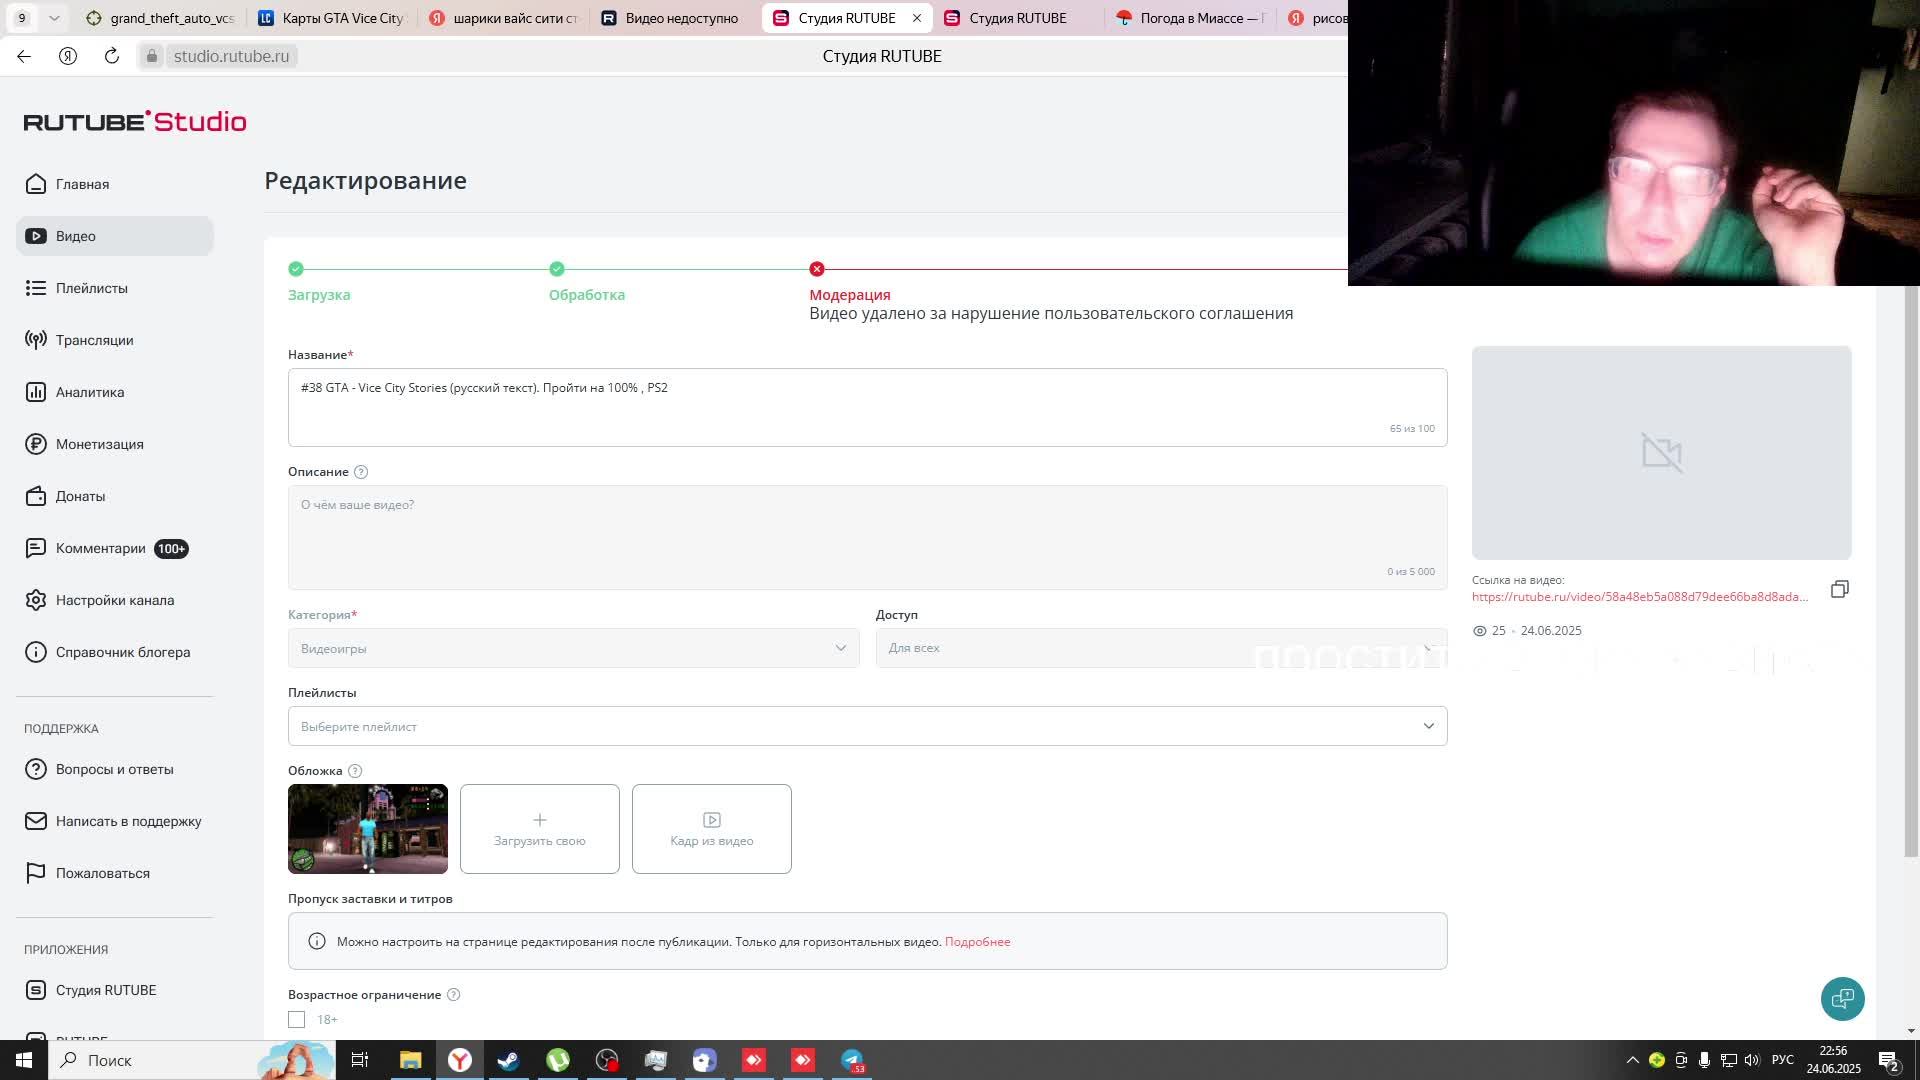Switch to grand_theft_auto_vcs browser tab
This screenshot has height=1080, width=1920.
click(160, 18)
